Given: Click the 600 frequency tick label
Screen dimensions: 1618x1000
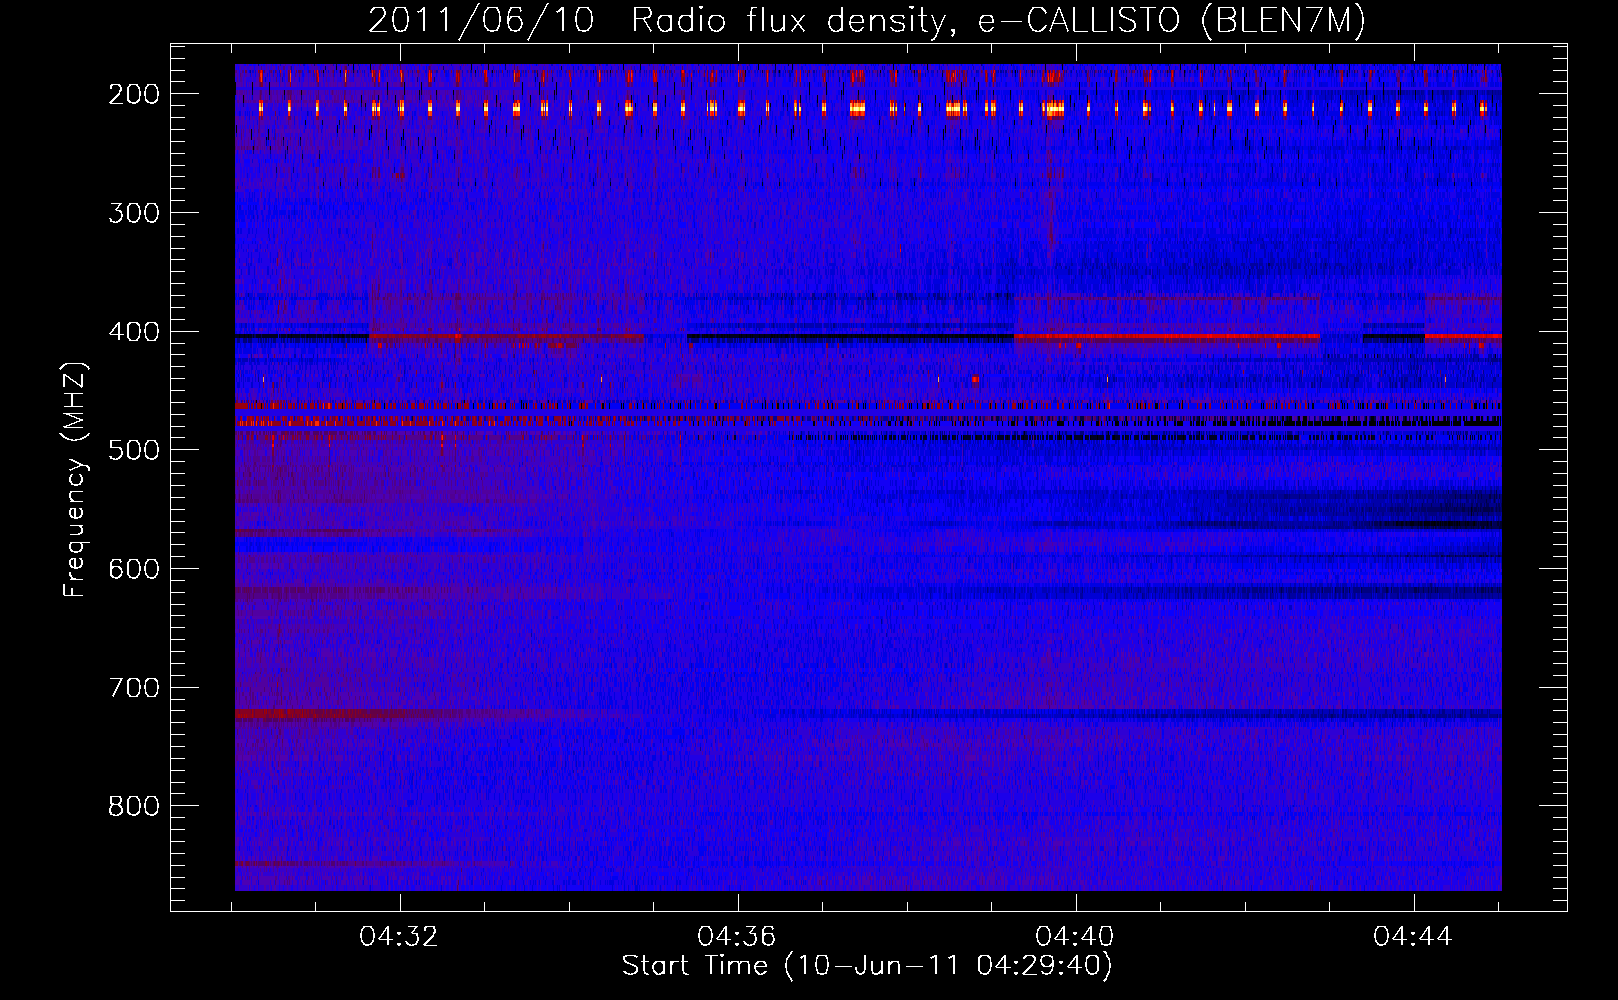Looking at the screenshot, I should (134, 569).
